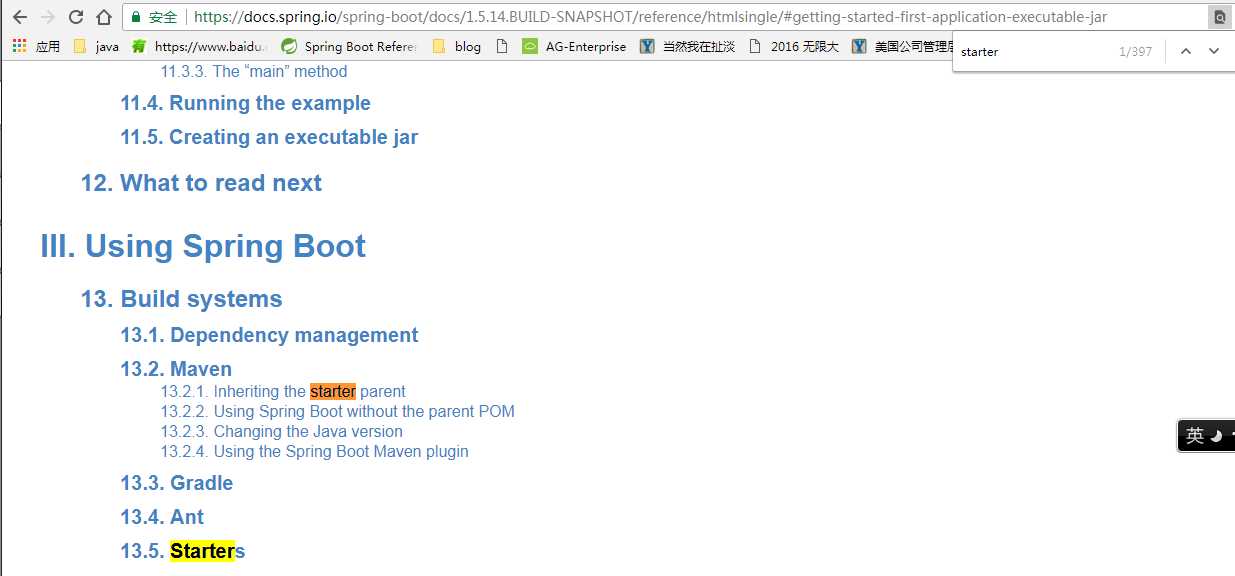The image size is (1235, 576).
Task: Open 13.2 Maven section
Action: tap(176, 369)
